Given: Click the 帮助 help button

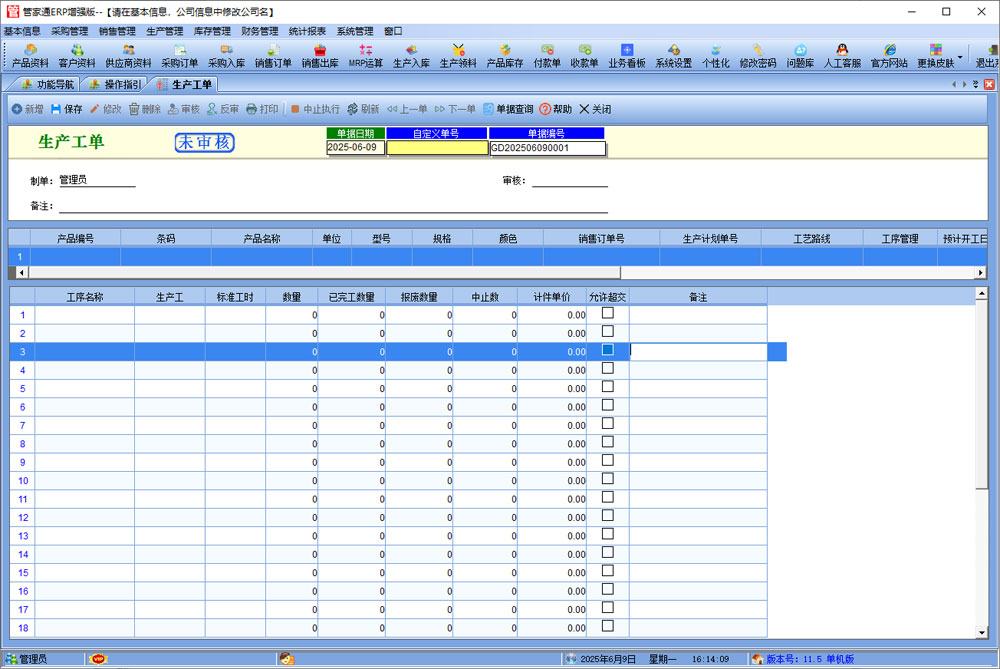Looking at the screenshot, I should point(556,109).
